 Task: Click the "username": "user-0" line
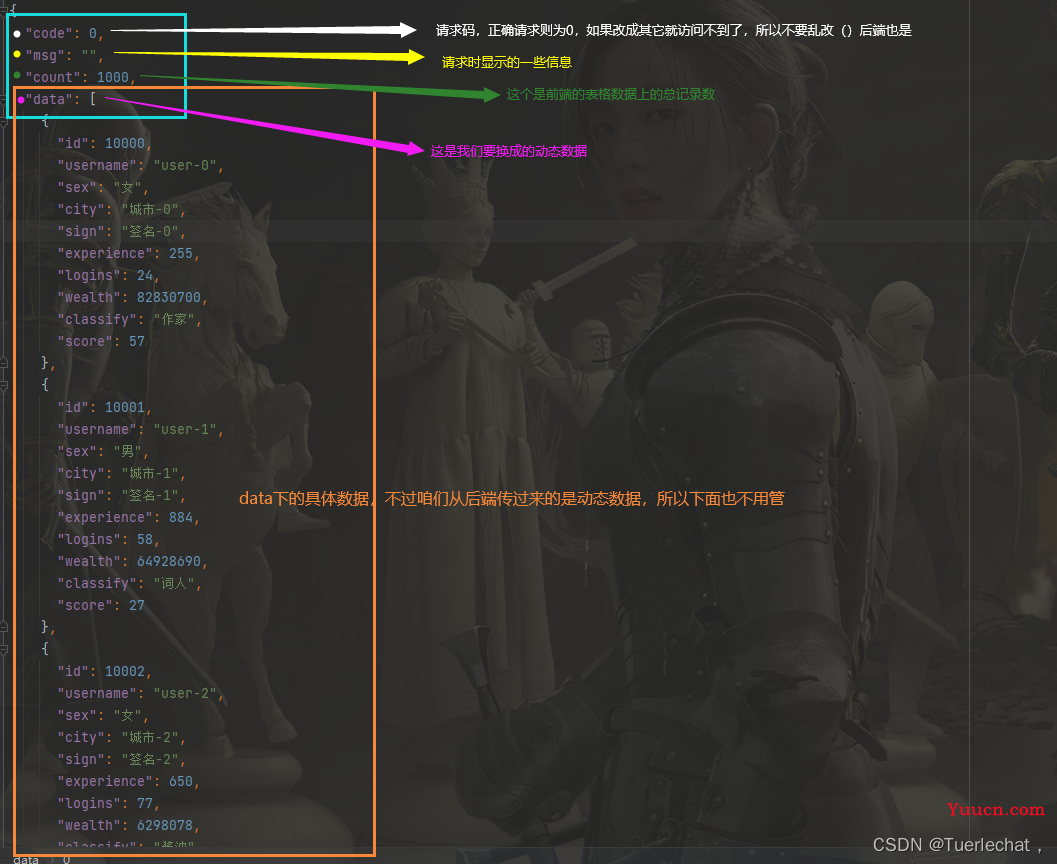pos(140,165)
